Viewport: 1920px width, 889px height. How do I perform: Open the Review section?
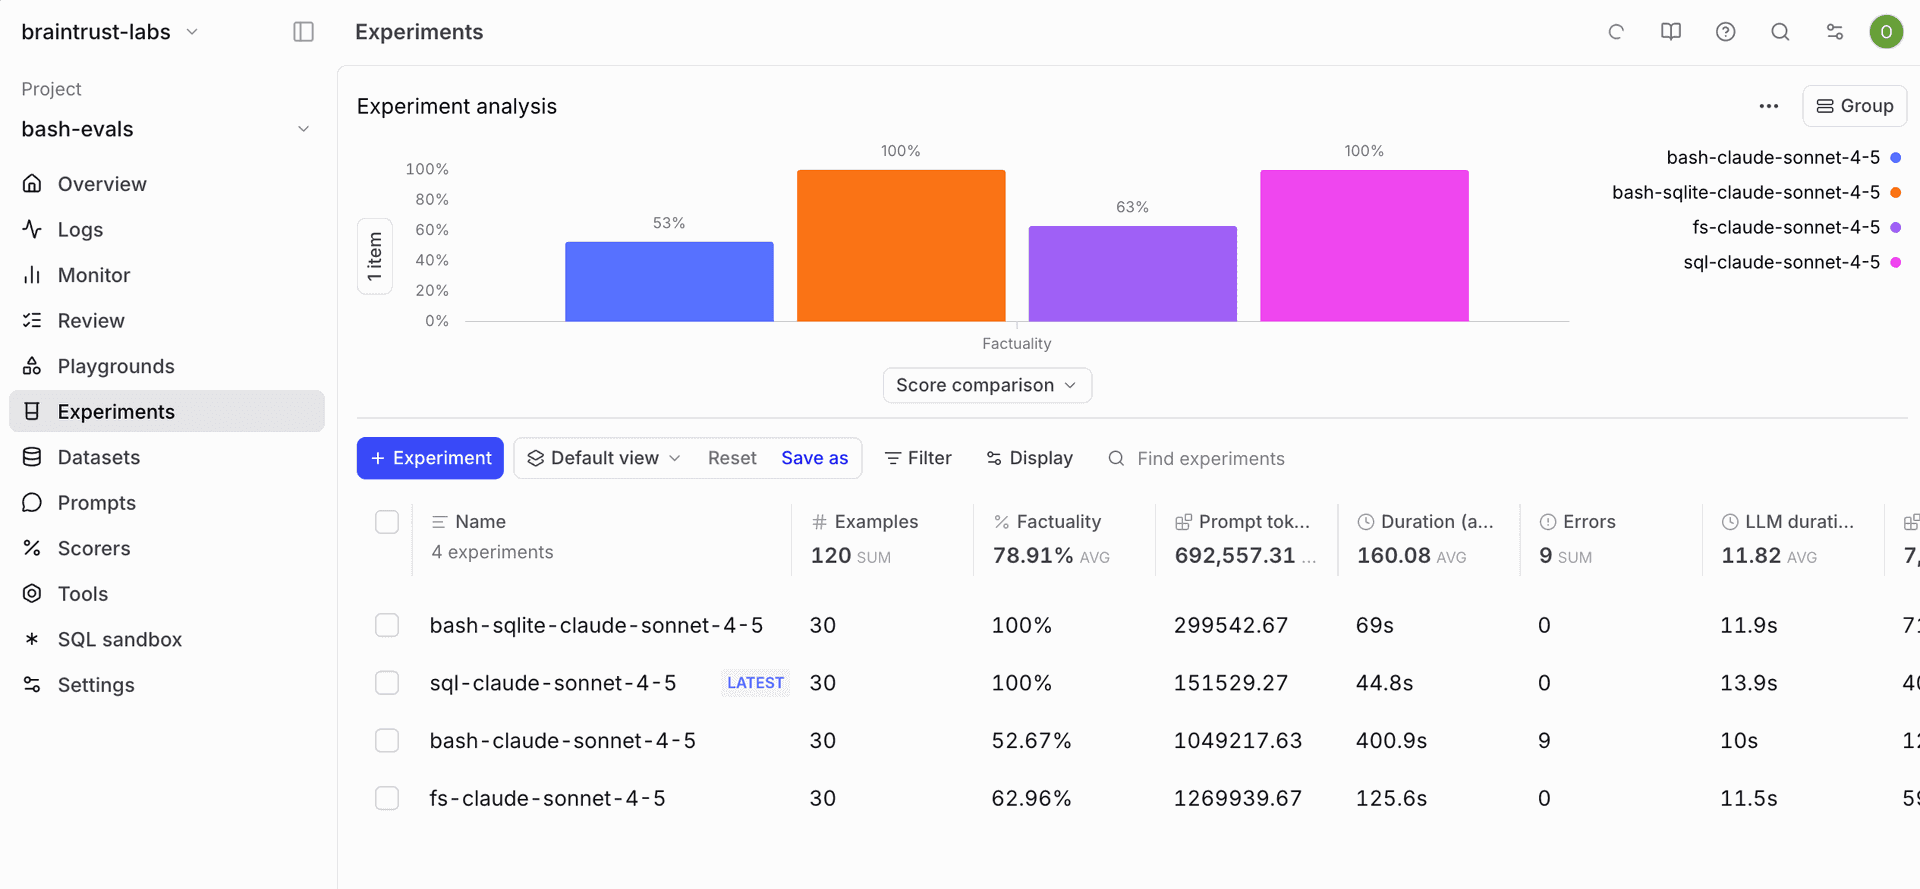(x=166, y=320)
